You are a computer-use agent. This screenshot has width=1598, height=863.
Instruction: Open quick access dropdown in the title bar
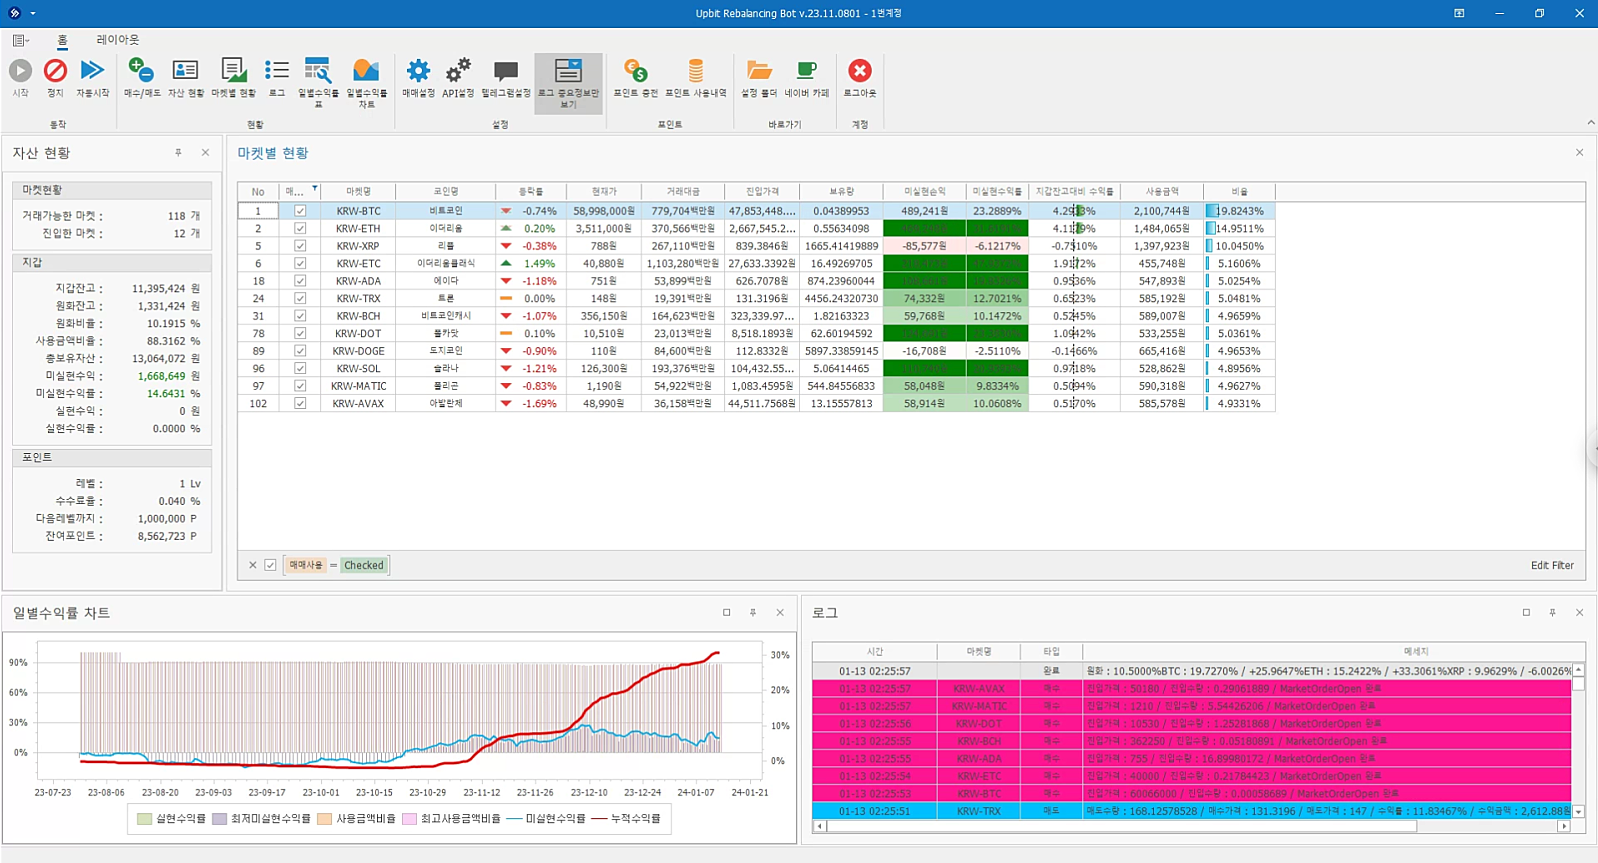pos(33,13)
